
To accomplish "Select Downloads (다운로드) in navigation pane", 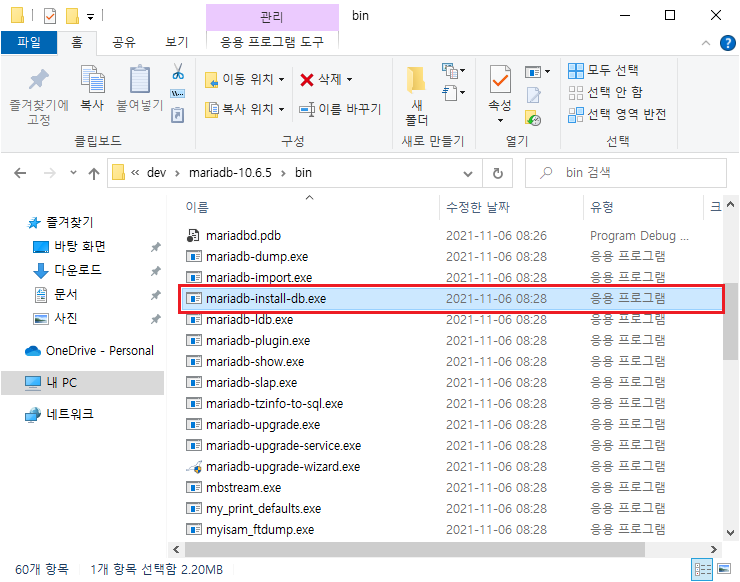I will coord(77,270).
